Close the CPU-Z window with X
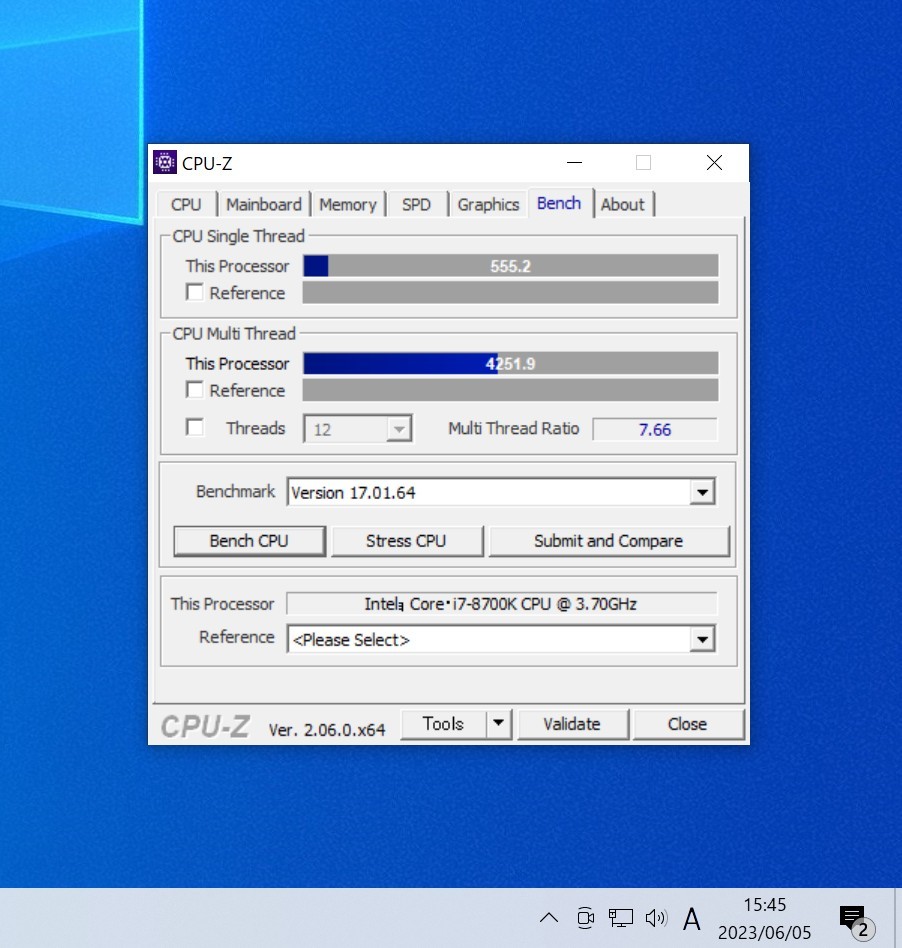The height and width of the screenshot is (948, 902). coord(714,163)
